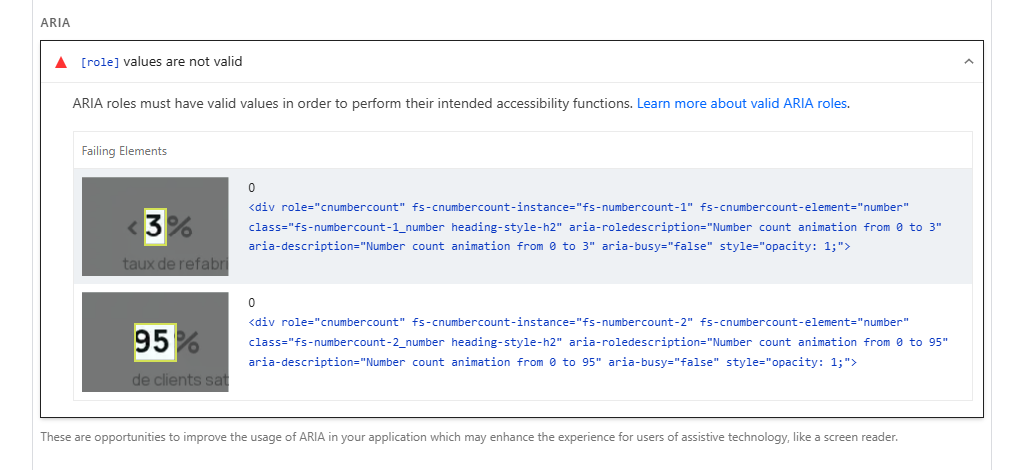Select the fs-numbercount-1 div code snippet
The image size is (1027, 470).
pyautogui.click(x=595, y=226)
